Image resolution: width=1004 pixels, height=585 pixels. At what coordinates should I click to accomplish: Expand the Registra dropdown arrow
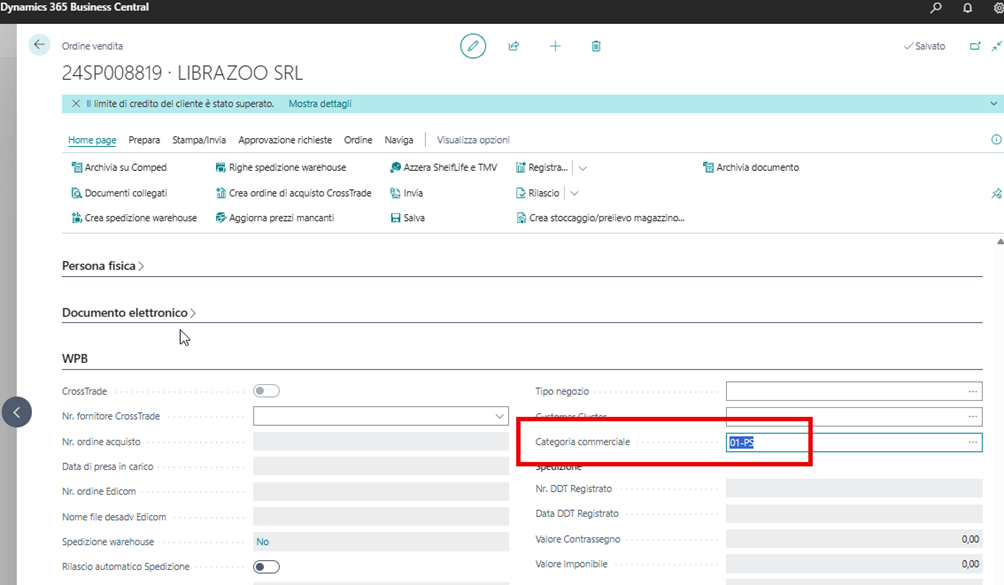[x=583, y=168]
